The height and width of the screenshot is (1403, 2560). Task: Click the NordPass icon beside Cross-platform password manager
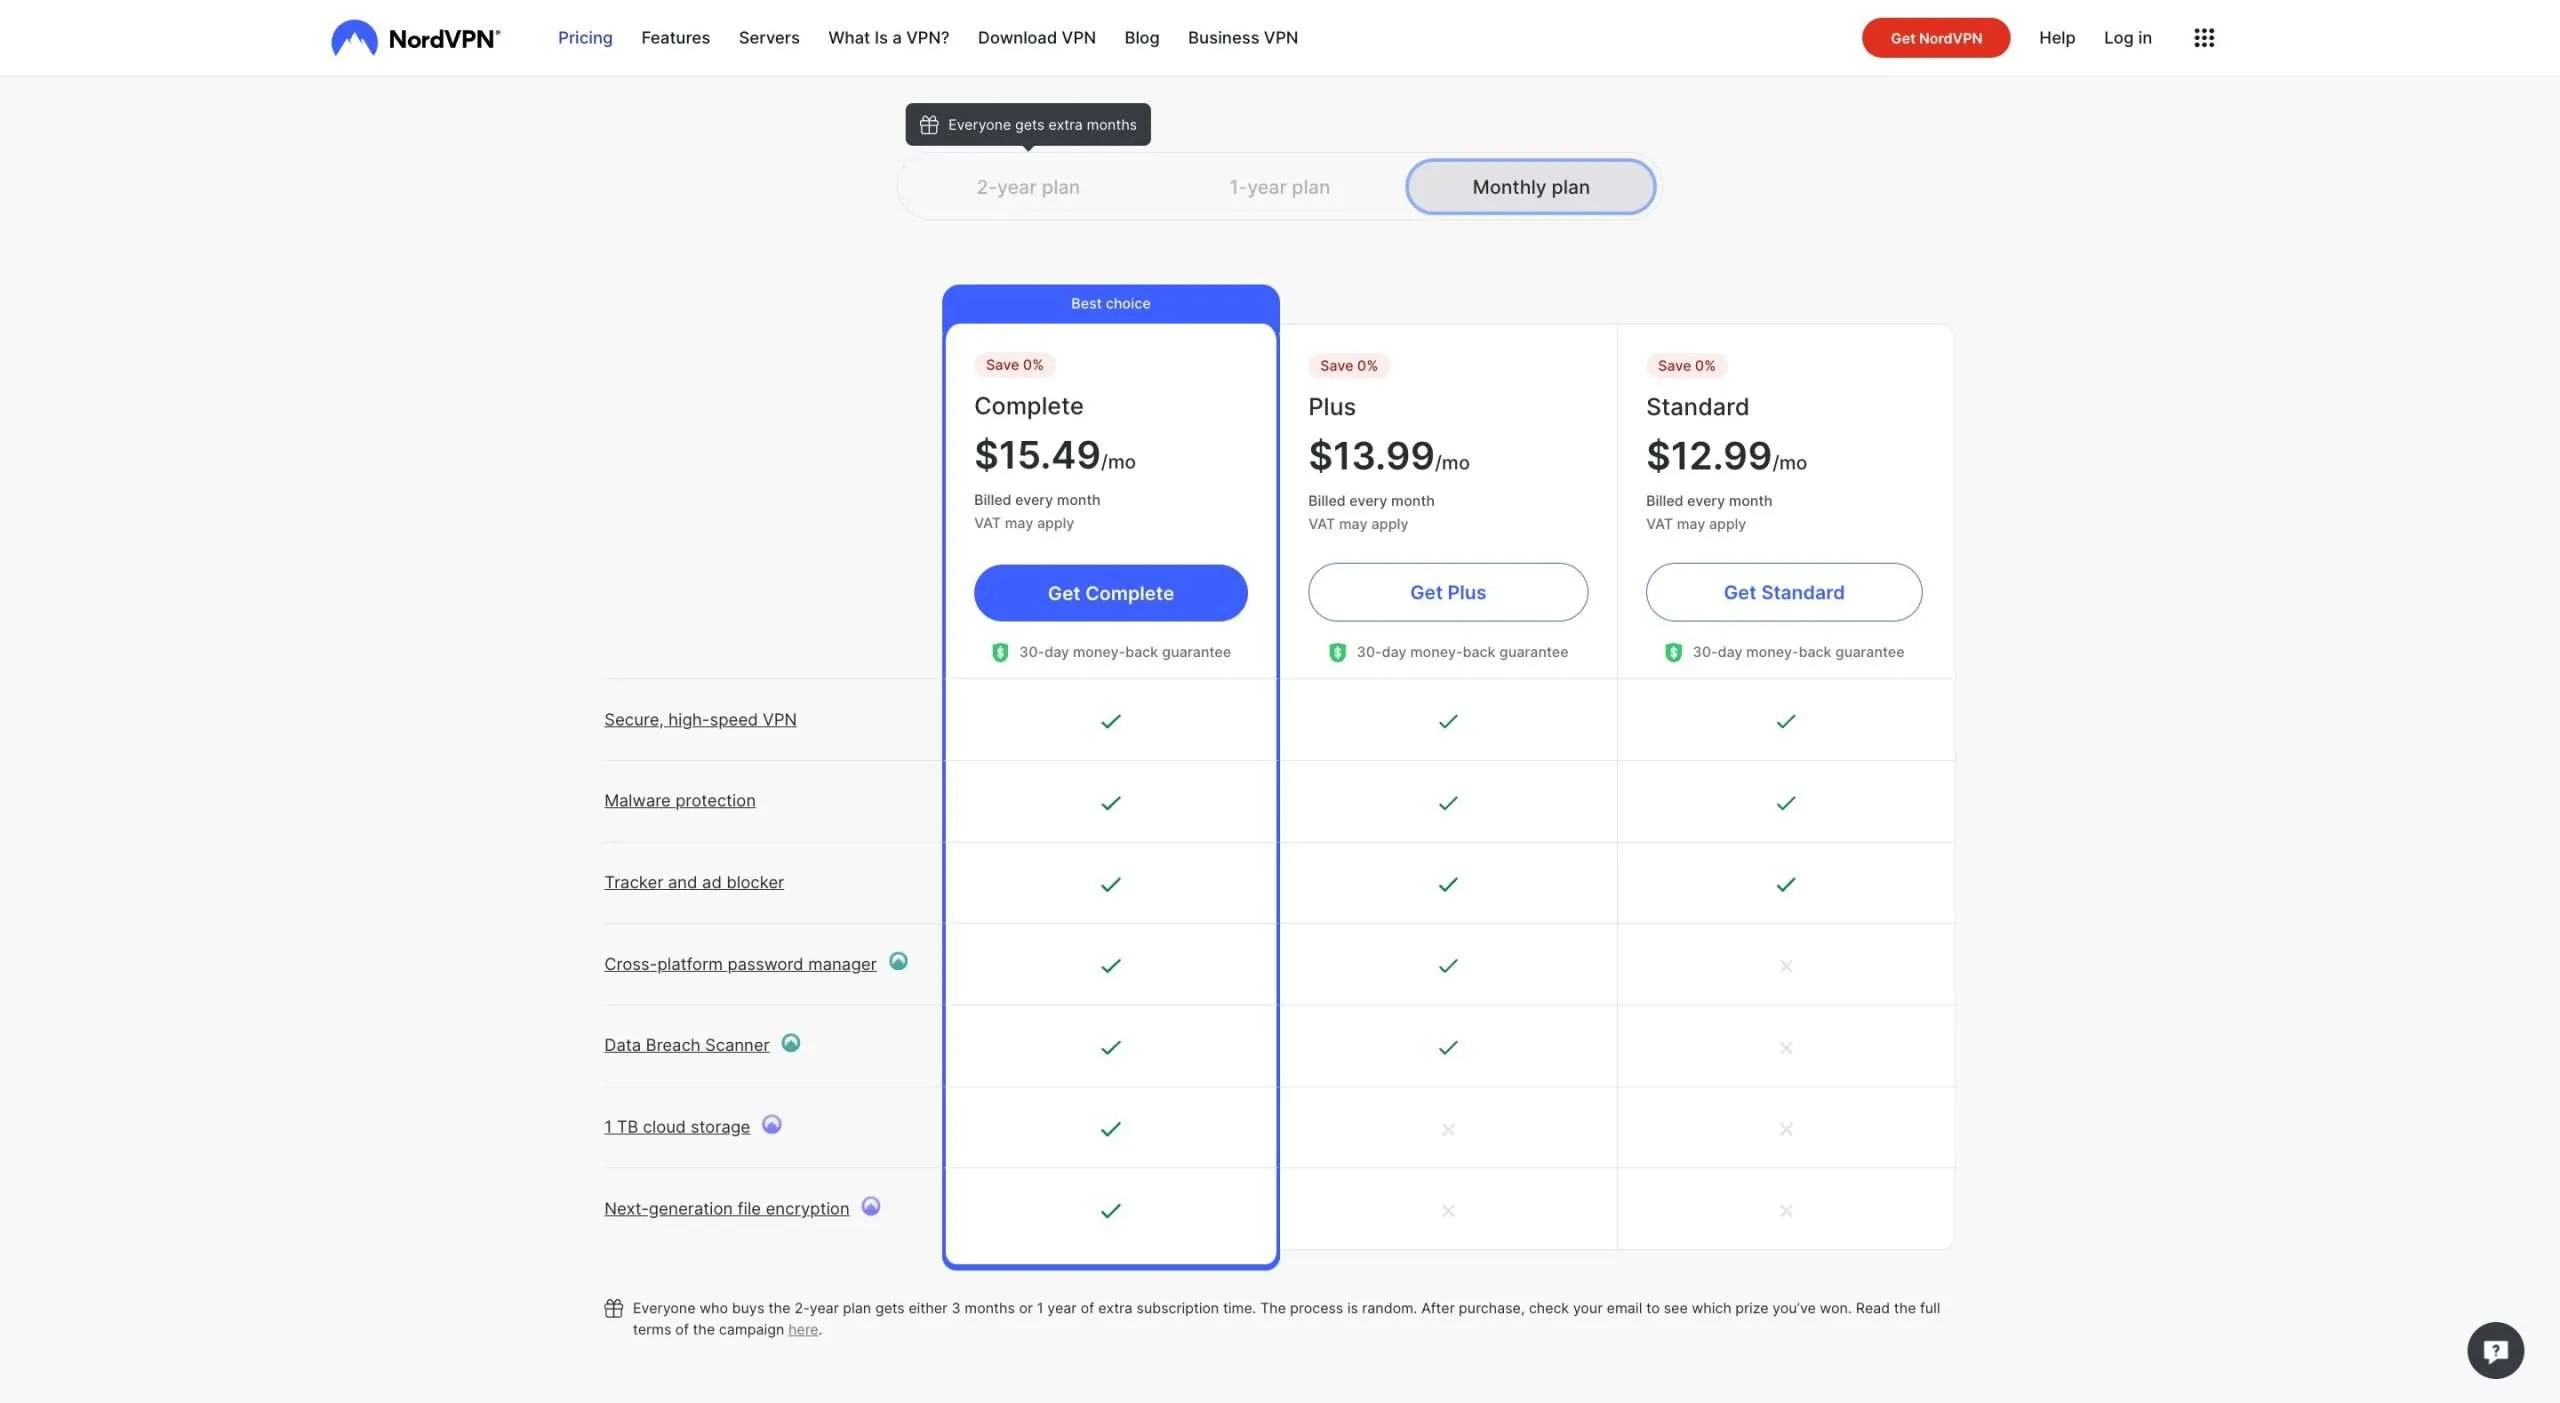pos(898,961)
